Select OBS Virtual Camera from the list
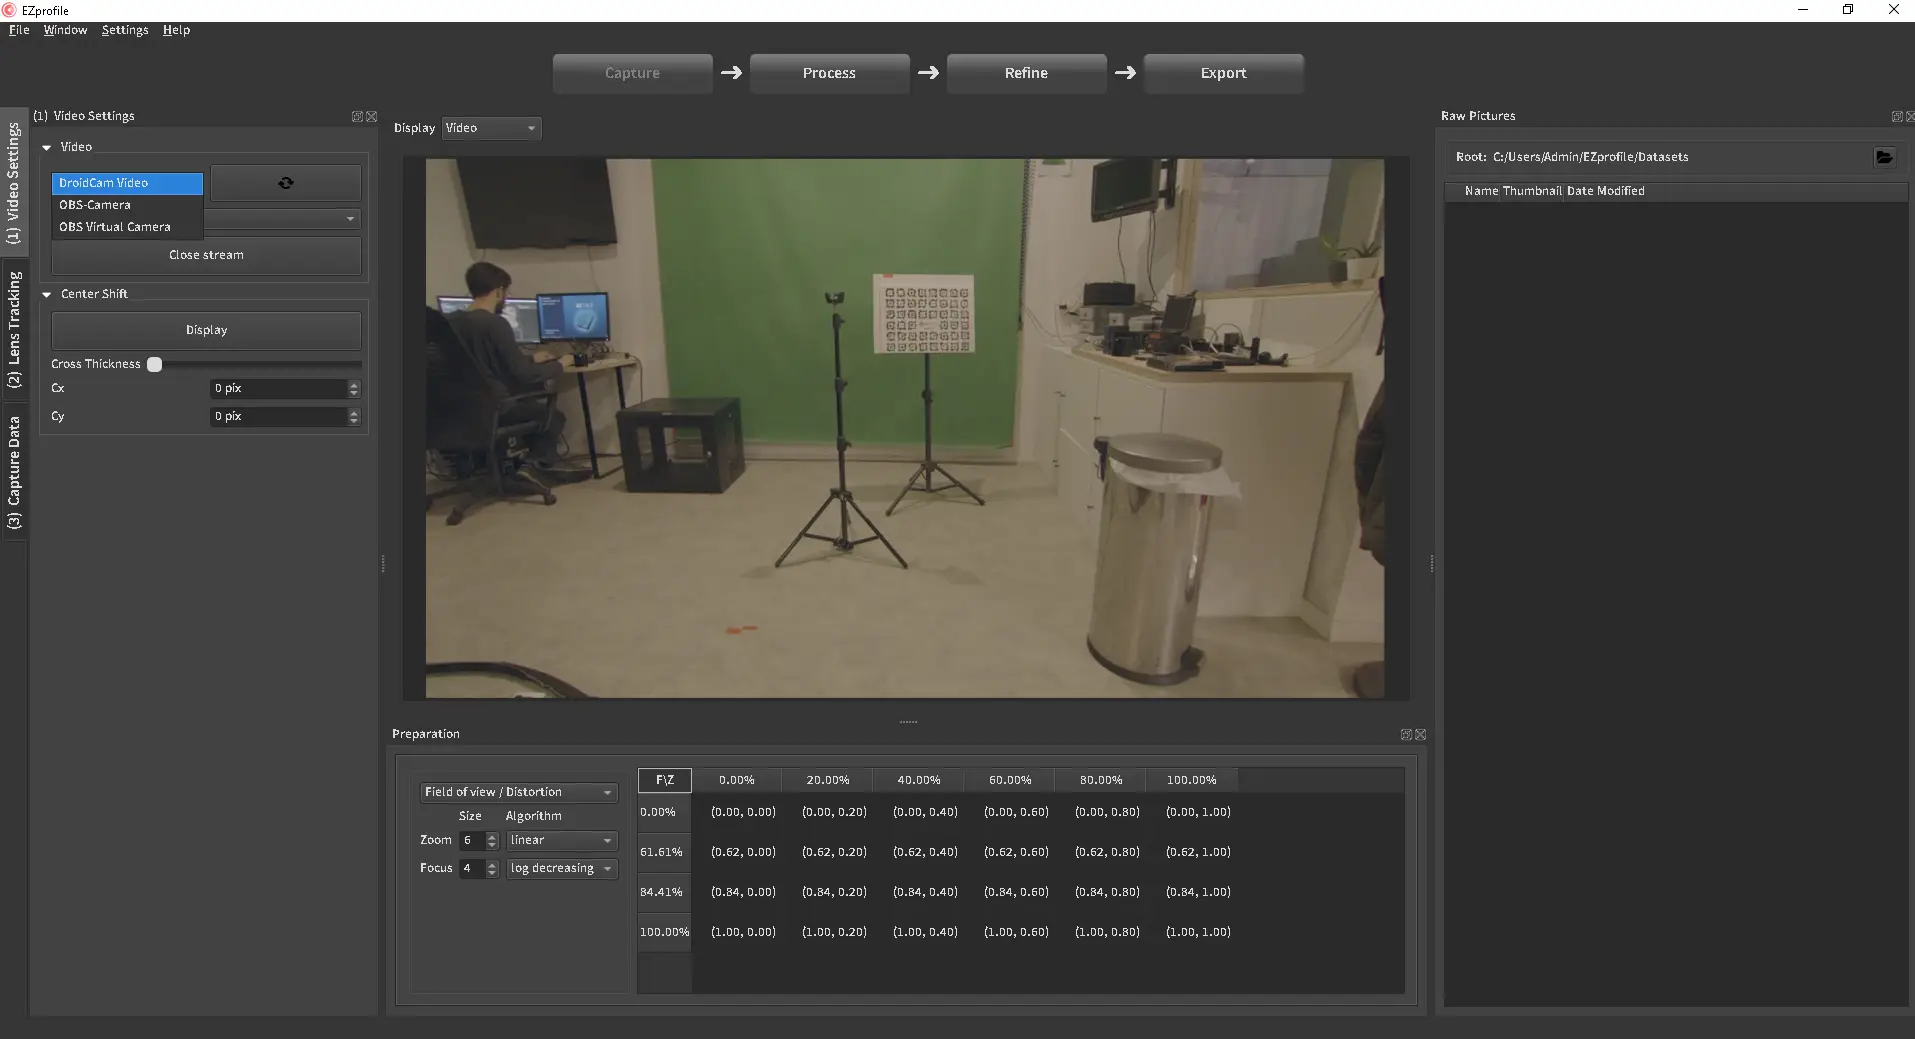1915x1039 pixels. pos(115,227)
